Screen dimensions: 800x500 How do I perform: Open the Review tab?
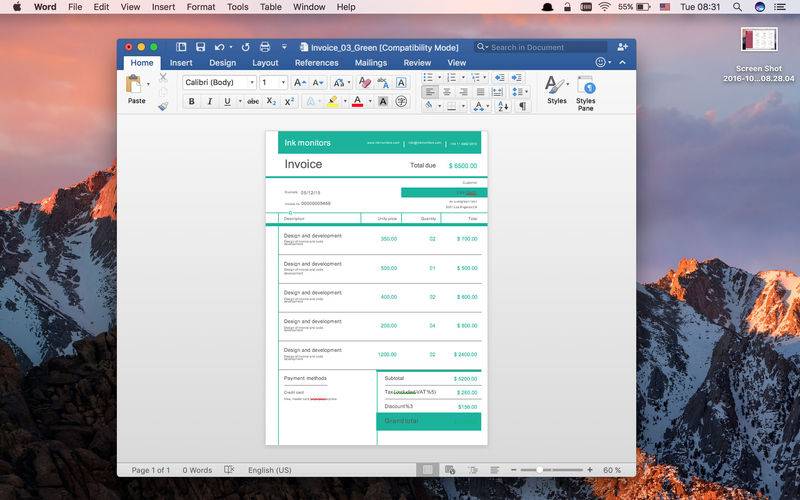417,63
